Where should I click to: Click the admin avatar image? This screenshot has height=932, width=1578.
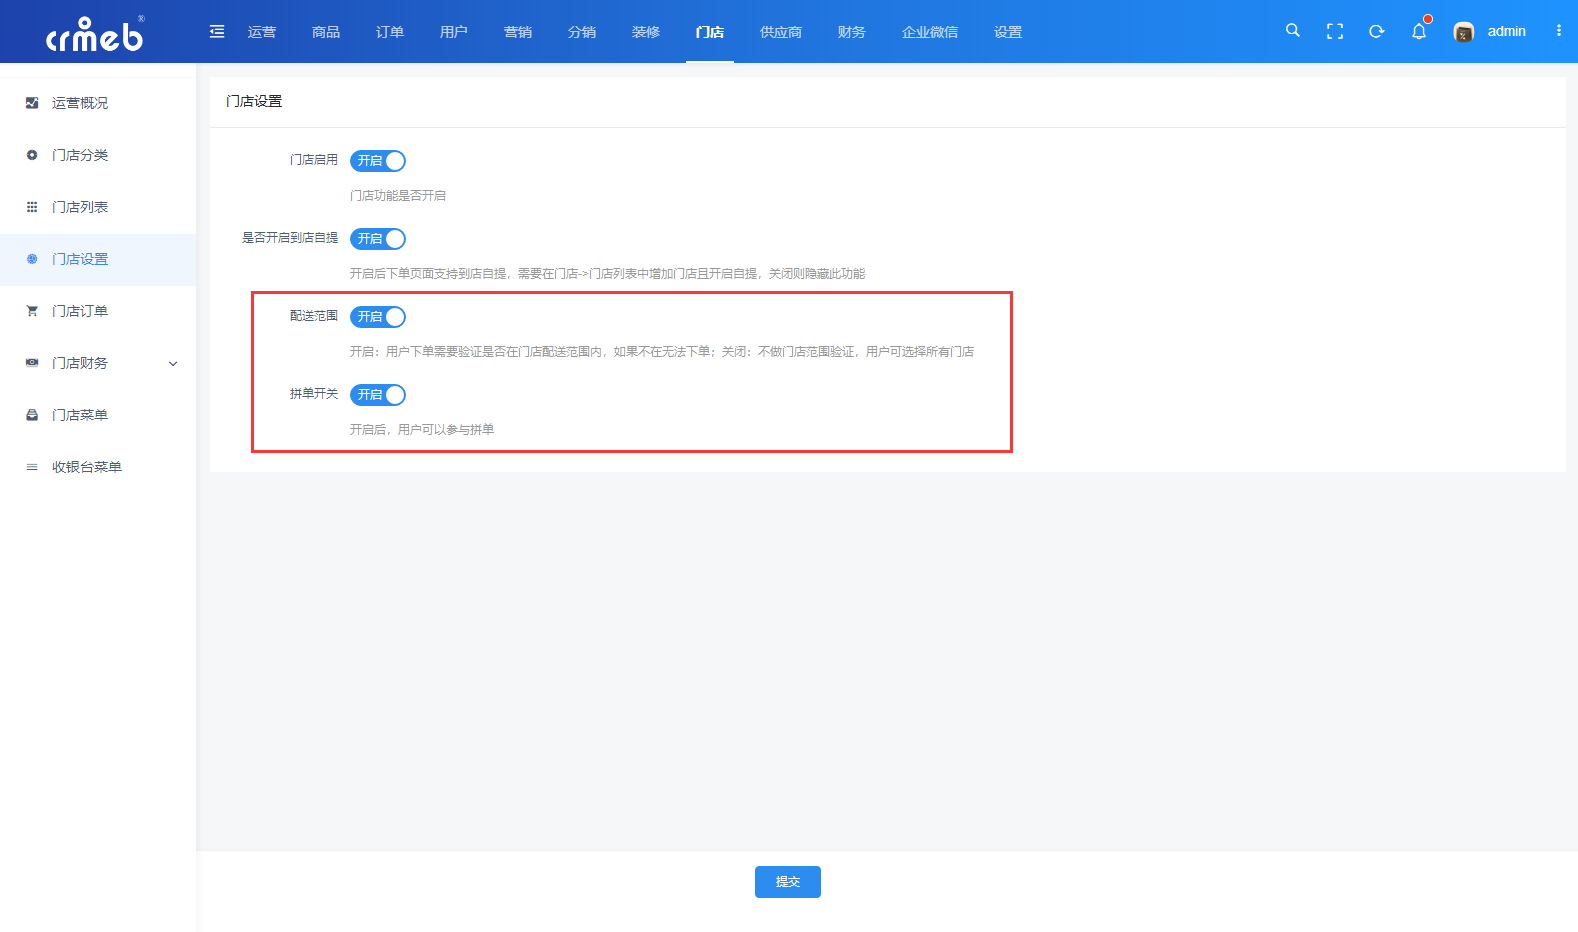pos(1463,32)
